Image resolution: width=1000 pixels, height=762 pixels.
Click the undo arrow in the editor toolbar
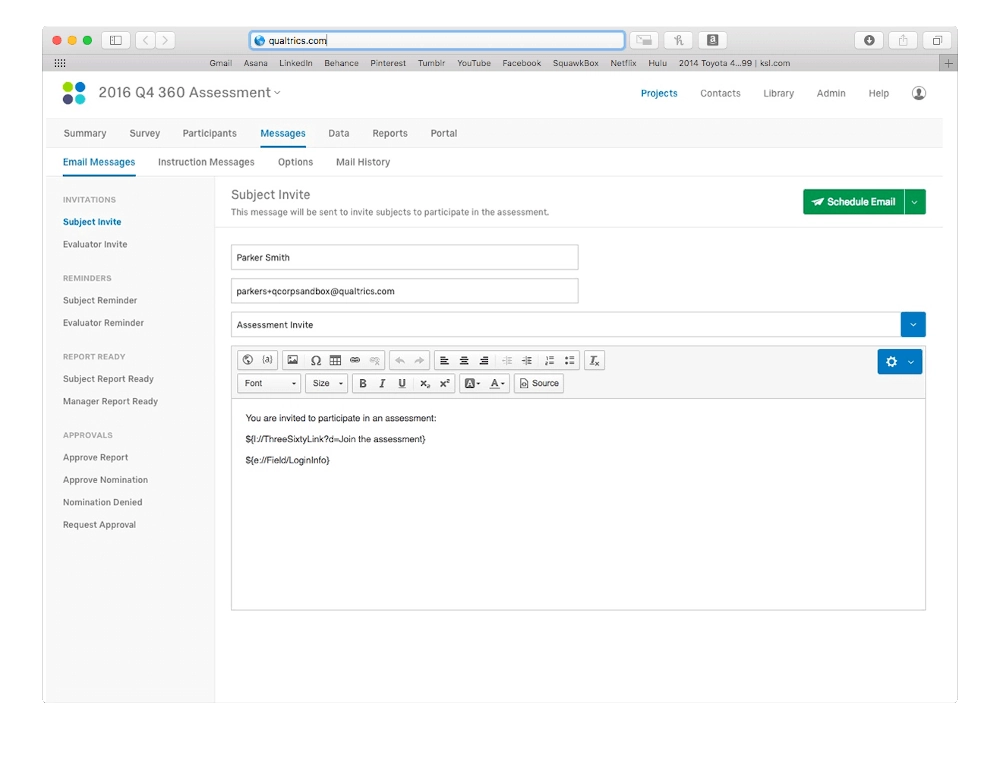click(405, 360)
